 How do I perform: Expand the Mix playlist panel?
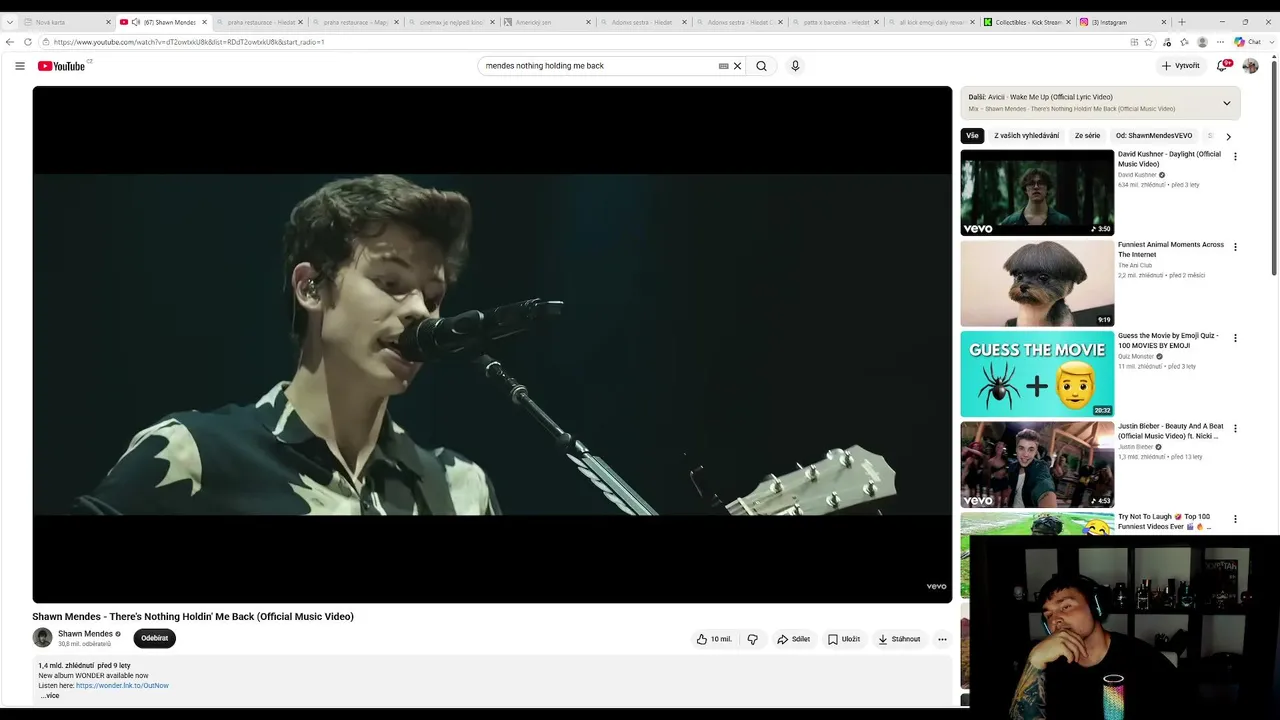[x=1227, y=103]
